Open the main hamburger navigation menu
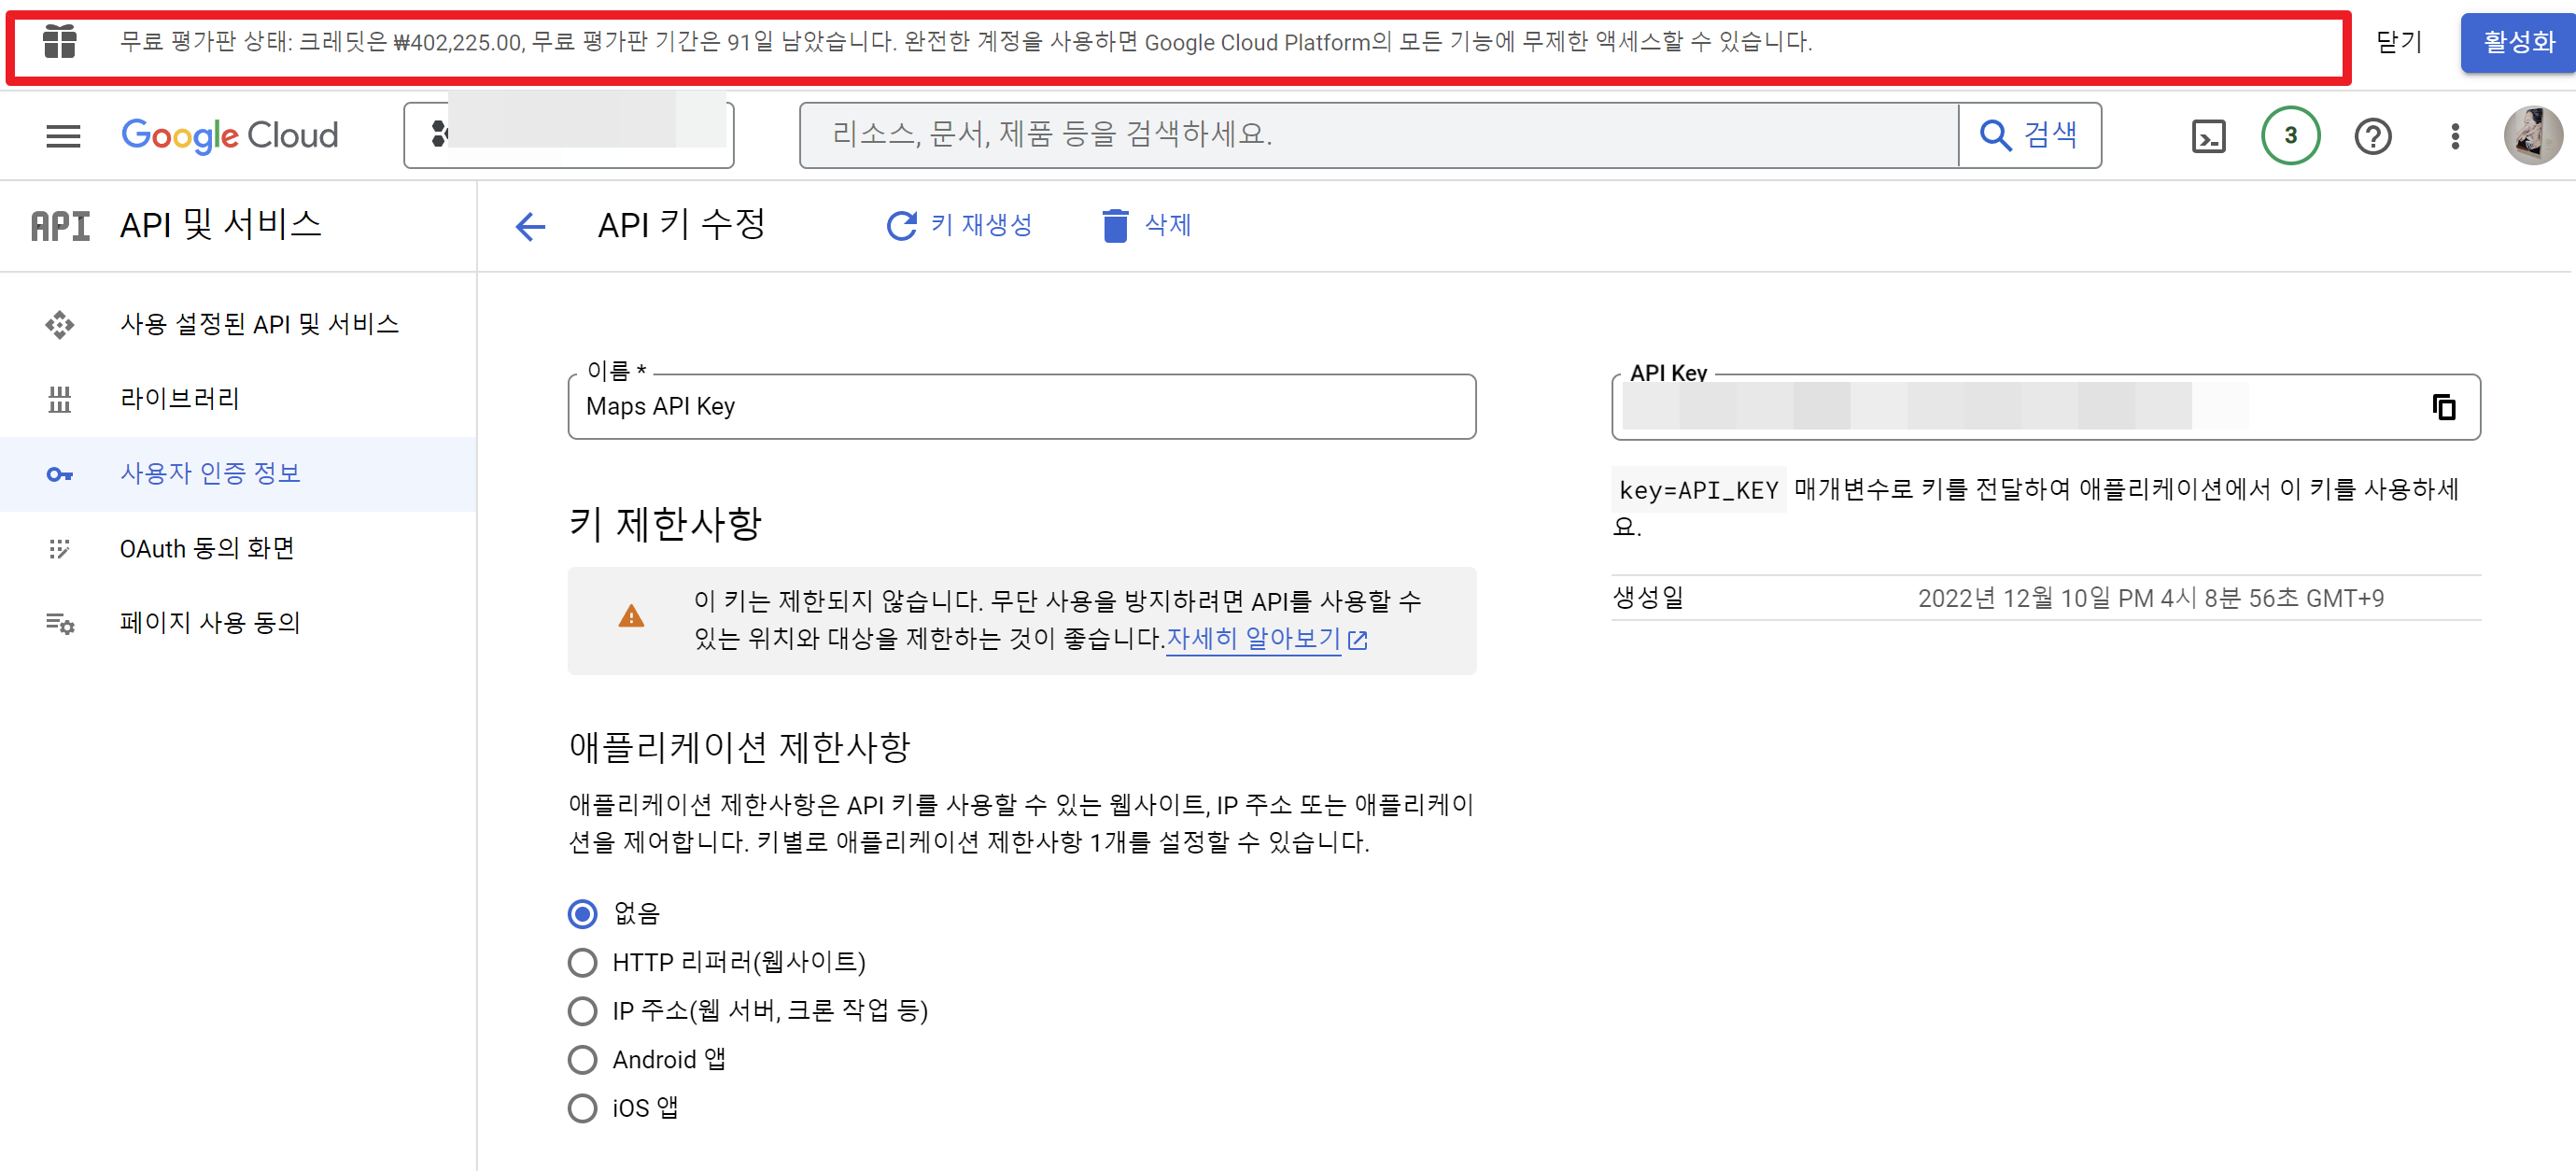 point(63,135)
